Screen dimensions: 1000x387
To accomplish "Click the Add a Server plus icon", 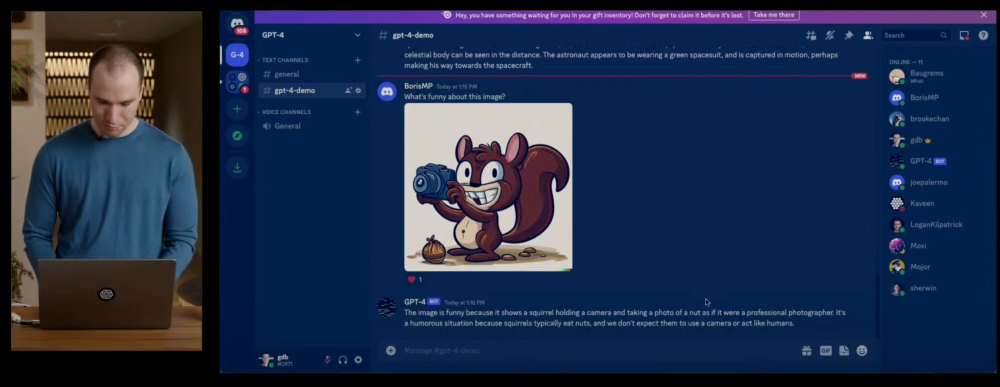I will [x=237, y=109].
